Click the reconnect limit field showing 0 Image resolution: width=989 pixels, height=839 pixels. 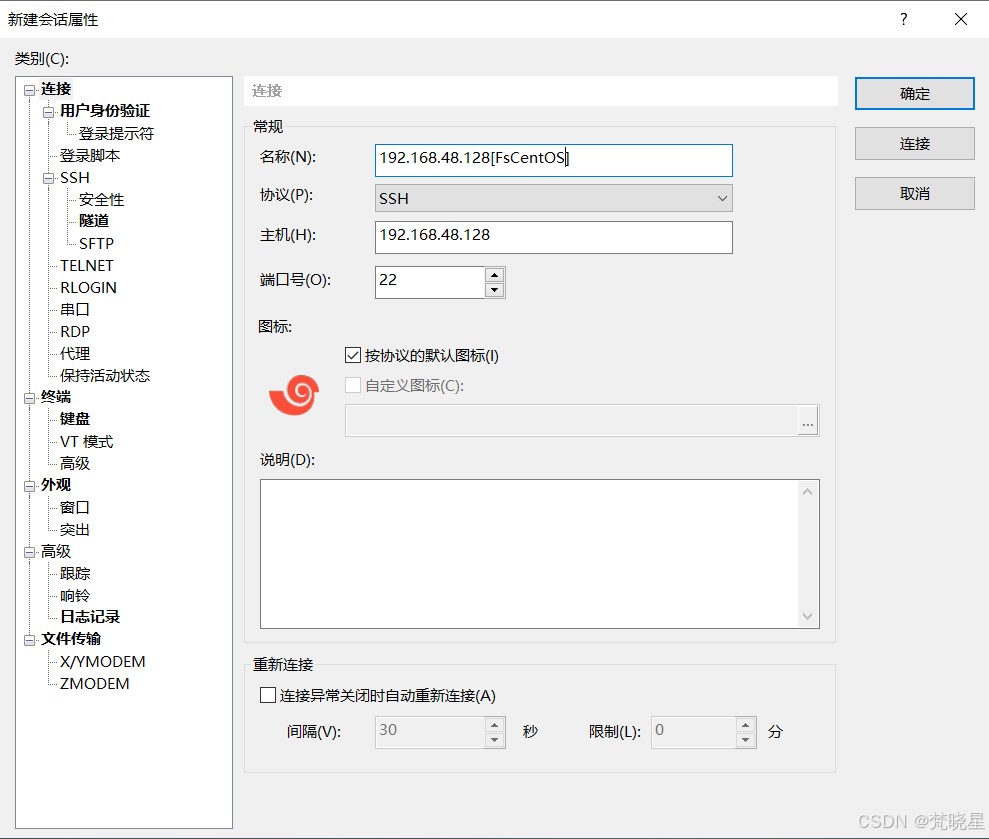(x=693, y=732)
